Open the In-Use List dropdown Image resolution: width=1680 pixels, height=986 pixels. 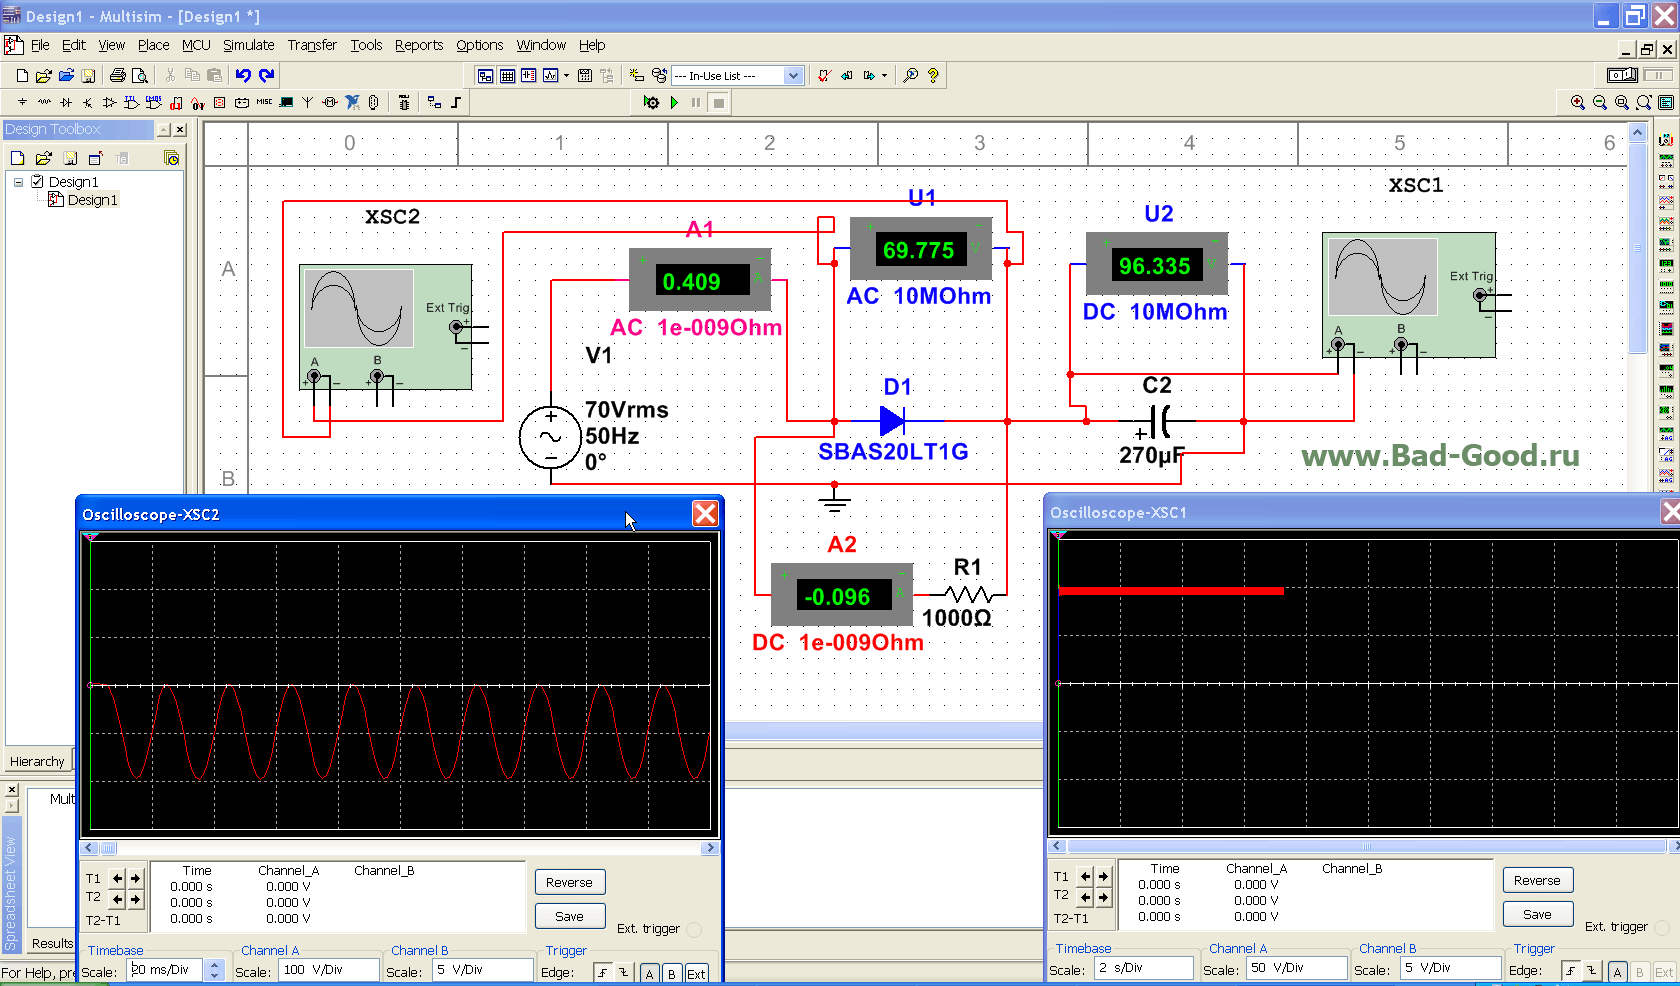(793, 76)
